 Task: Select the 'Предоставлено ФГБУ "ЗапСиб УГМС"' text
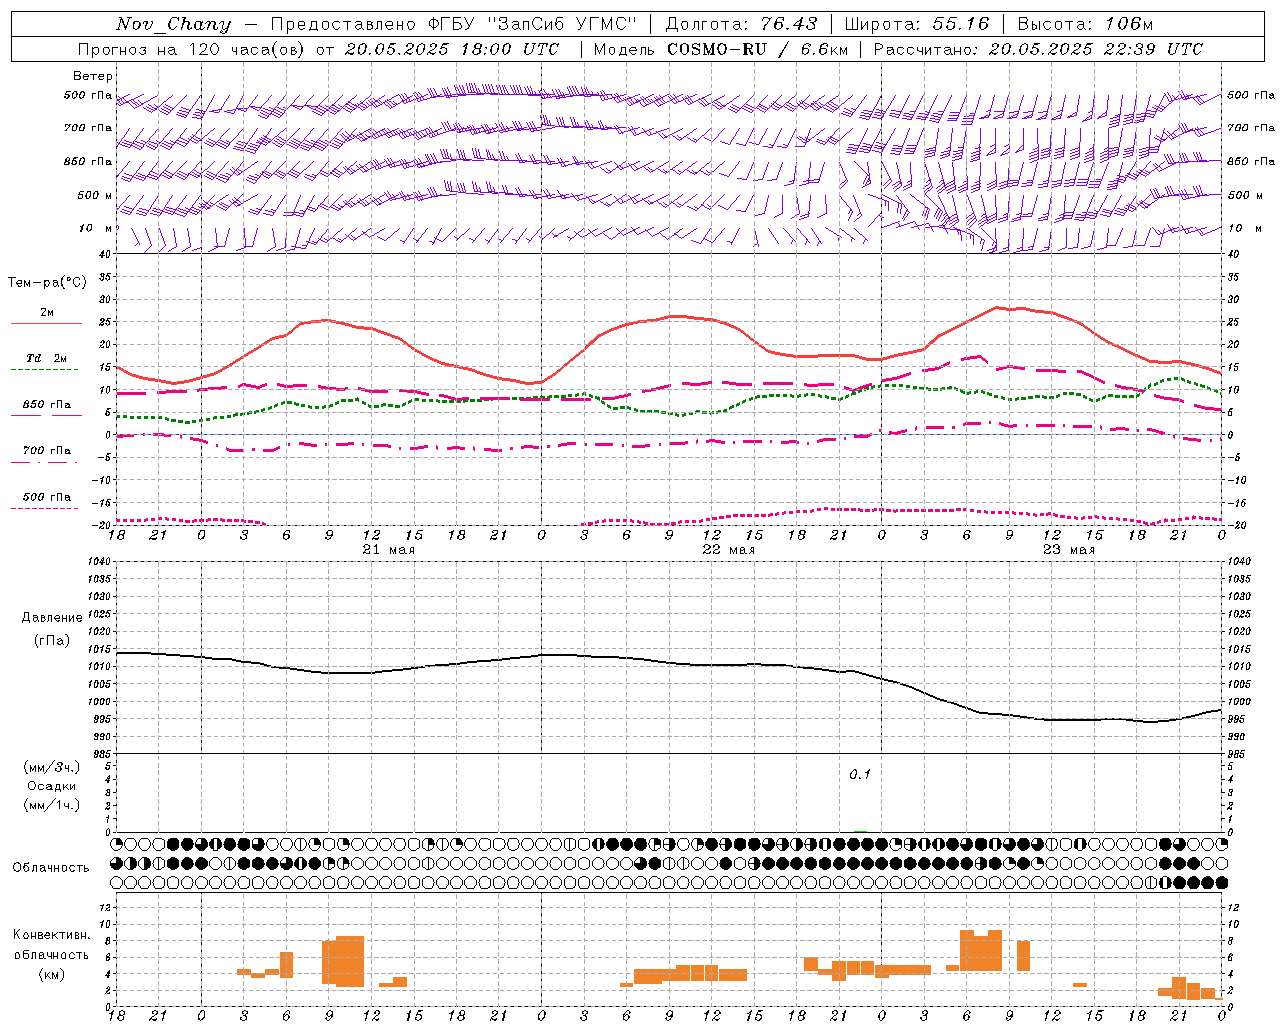454,24
